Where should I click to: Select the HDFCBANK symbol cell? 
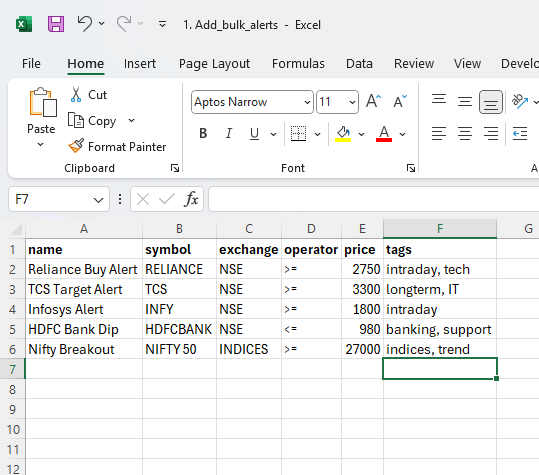point(179,329)
